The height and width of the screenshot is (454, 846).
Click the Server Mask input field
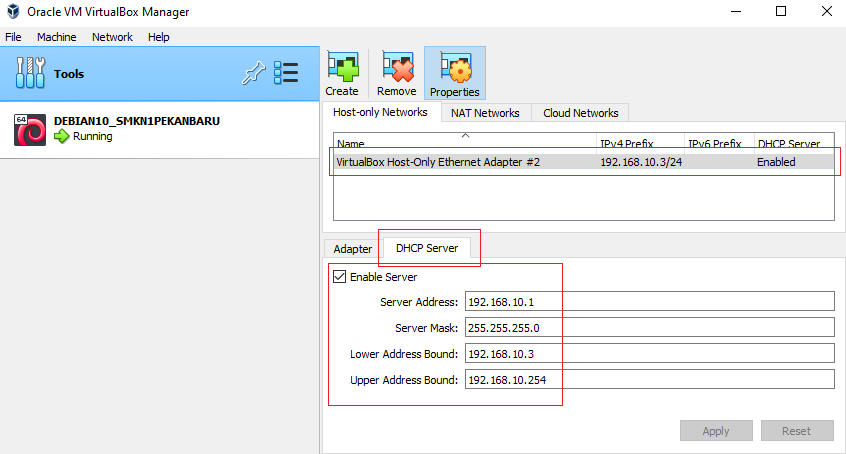point(650,328)
